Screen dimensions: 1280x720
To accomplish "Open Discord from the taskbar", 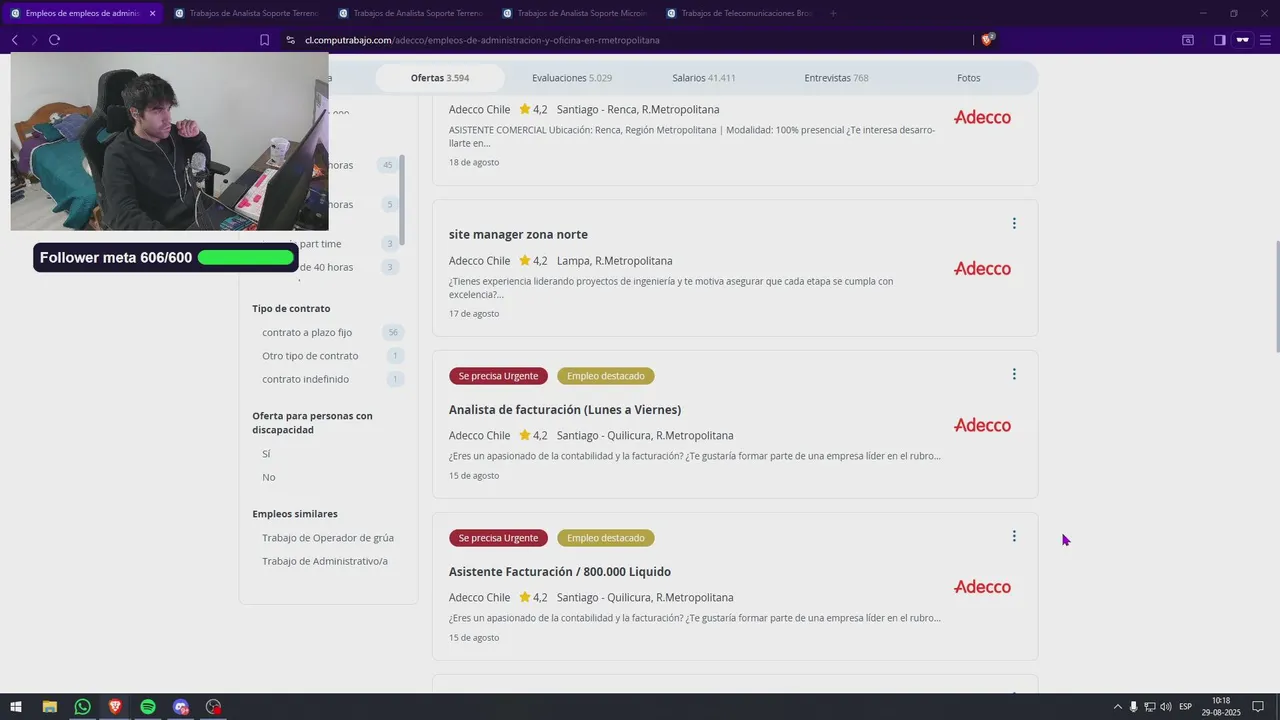I will 181,707.
